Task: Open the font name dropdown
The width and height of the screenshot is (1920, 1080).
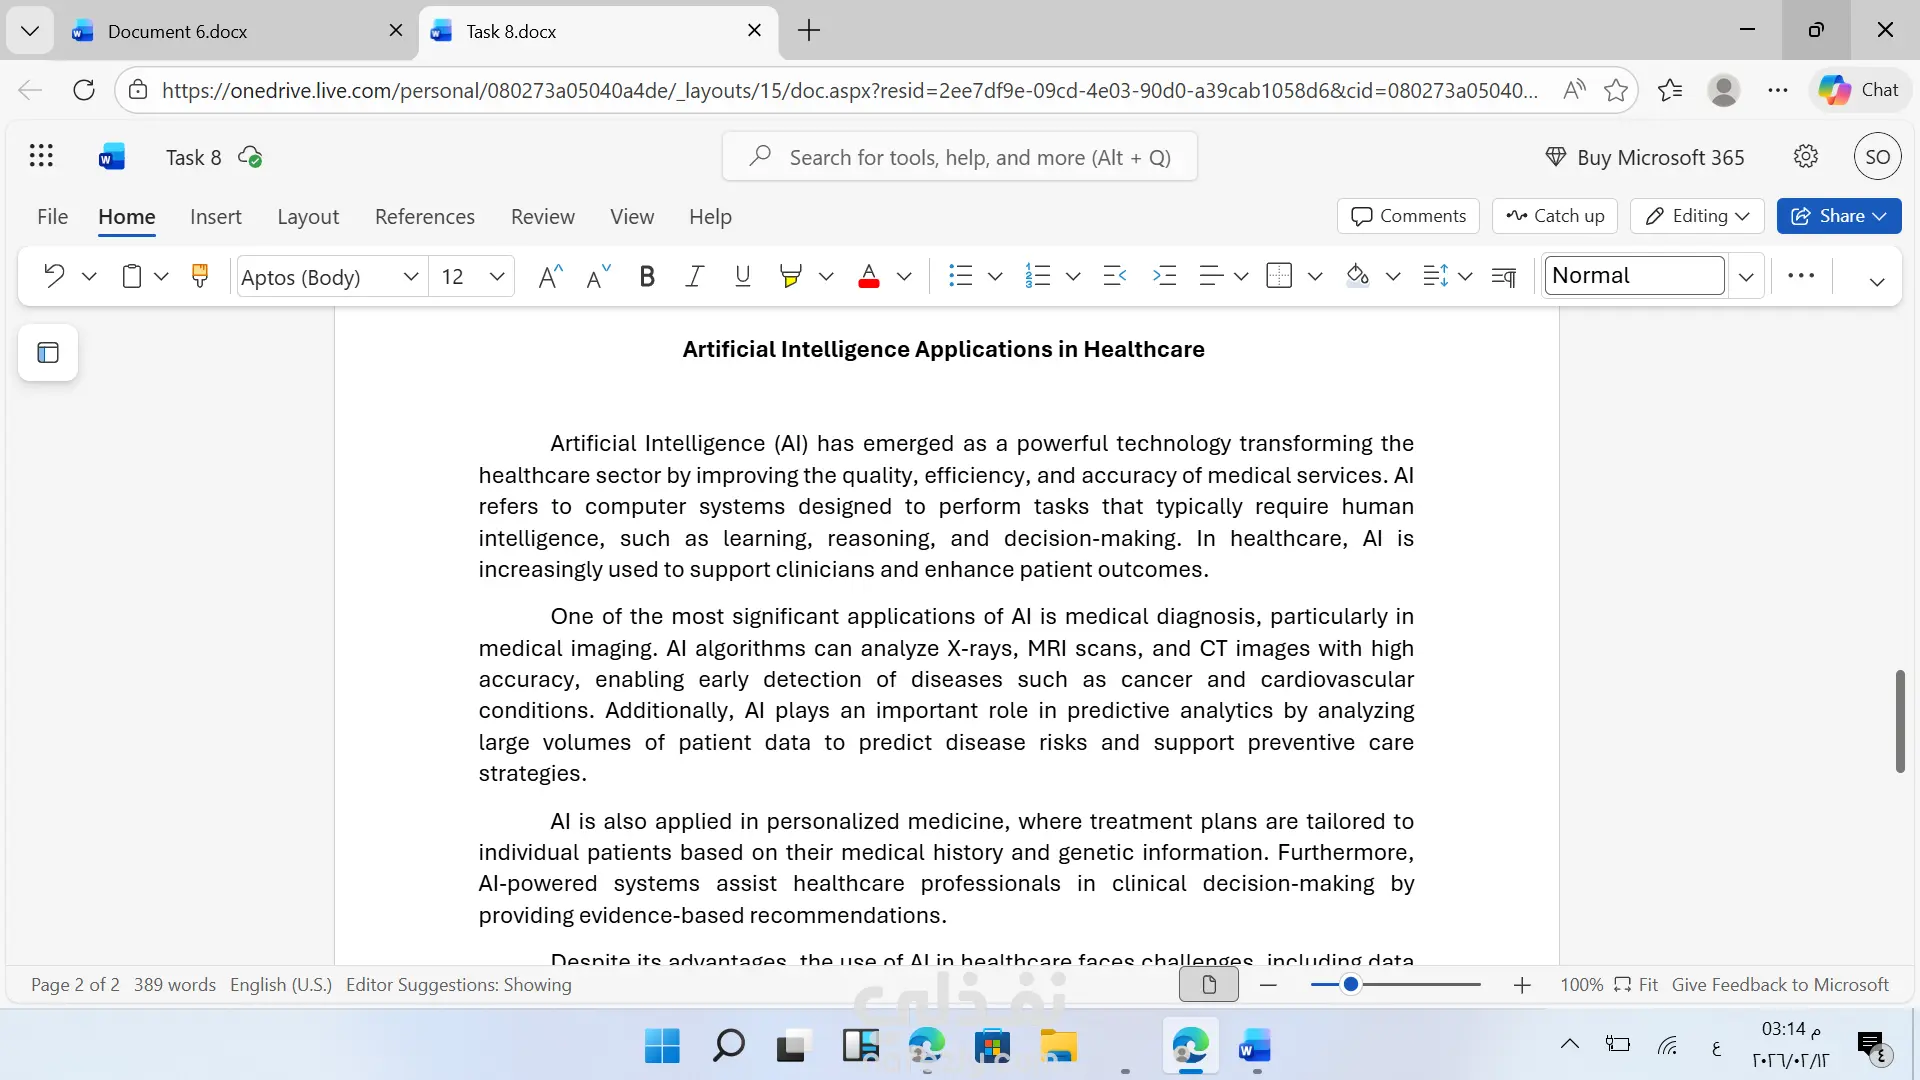Action: point(410,276)
